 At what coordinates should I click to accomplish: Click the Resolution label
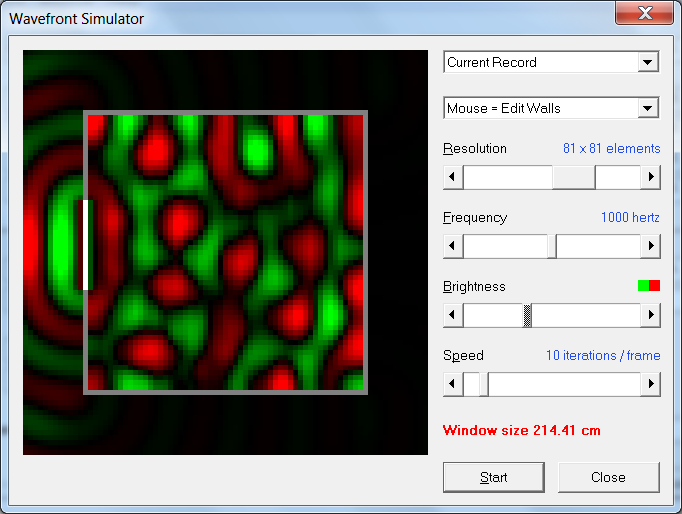pos(475,149)
